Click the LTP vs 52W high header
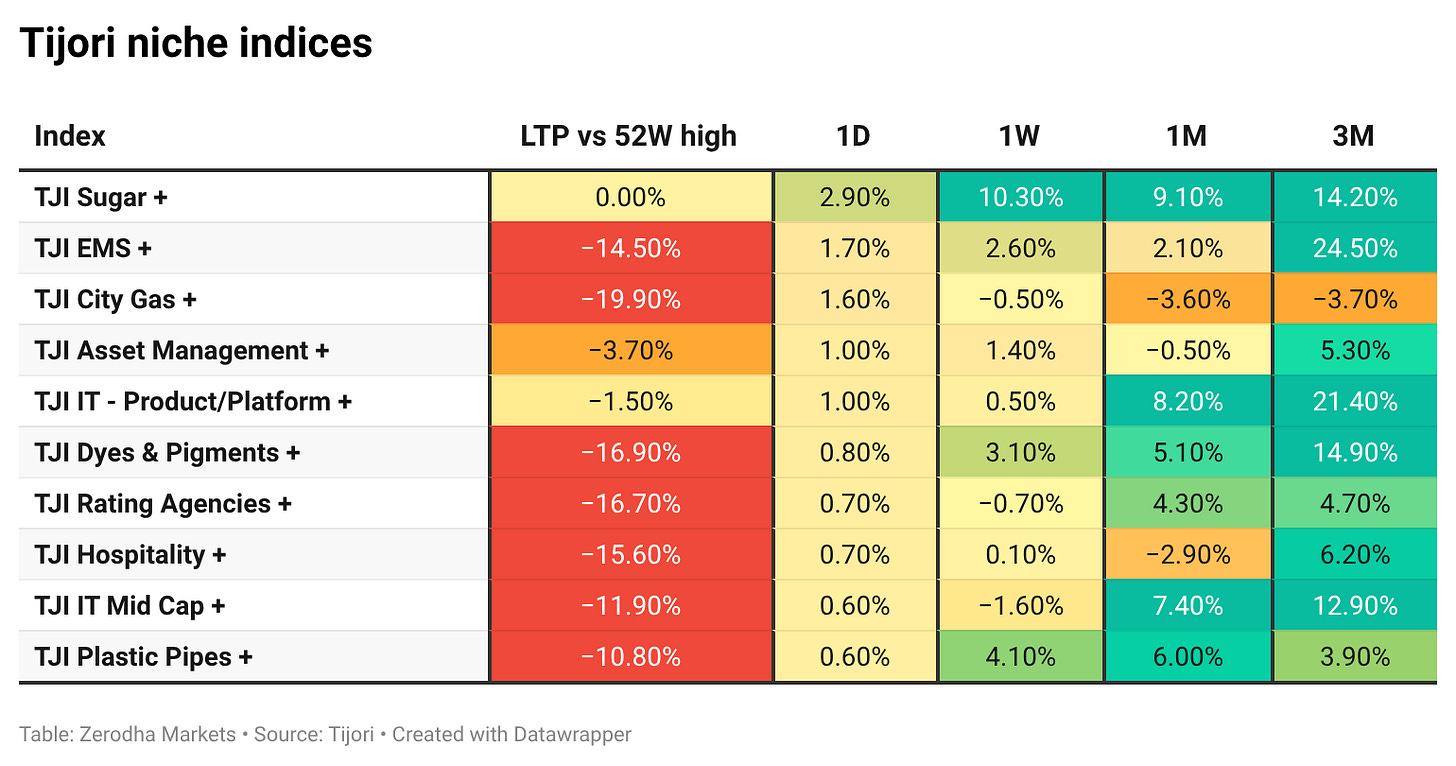 click(x=629, y=135)
